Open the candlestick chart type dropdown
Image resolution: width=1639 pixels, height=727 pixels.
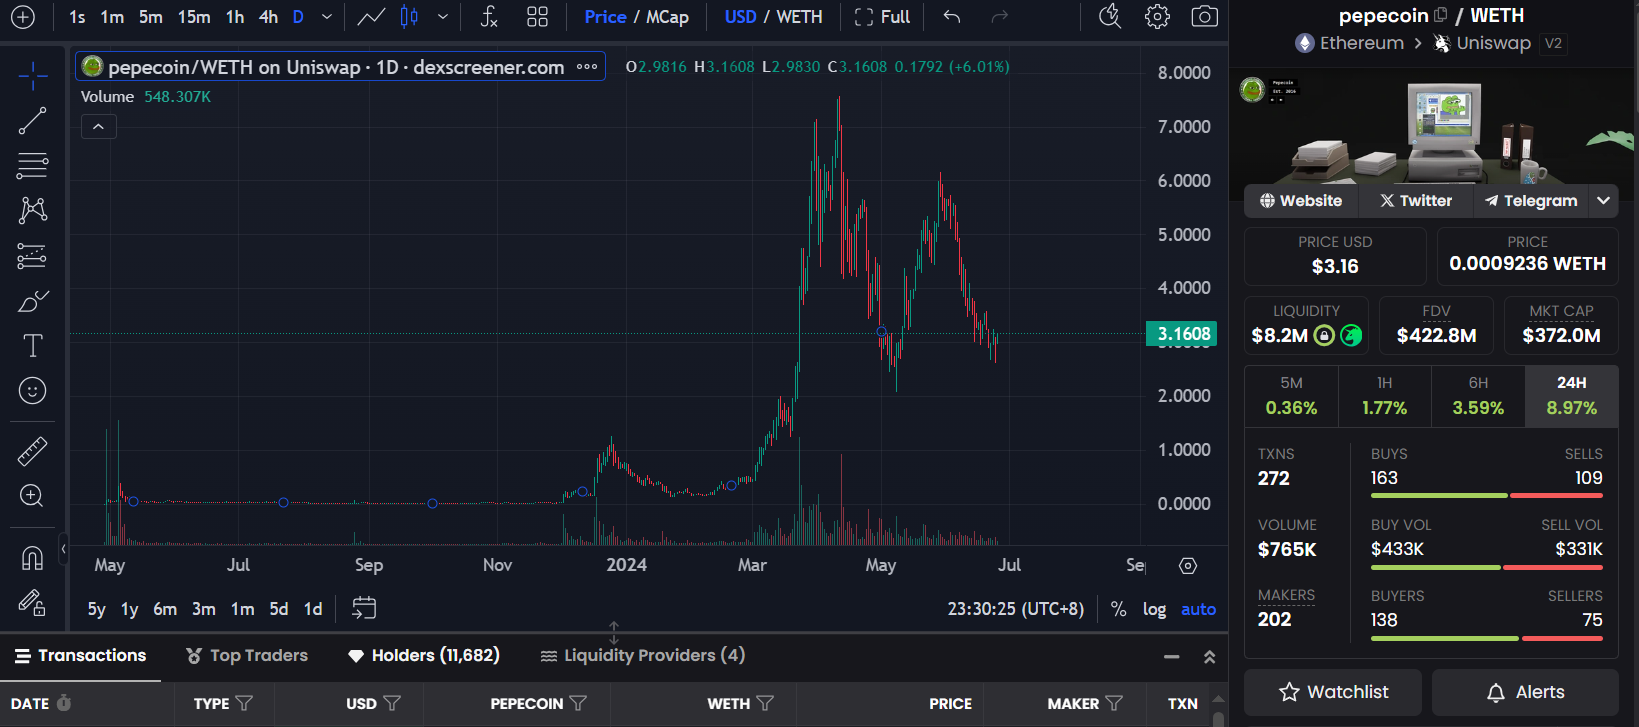(x=443, y=17)
